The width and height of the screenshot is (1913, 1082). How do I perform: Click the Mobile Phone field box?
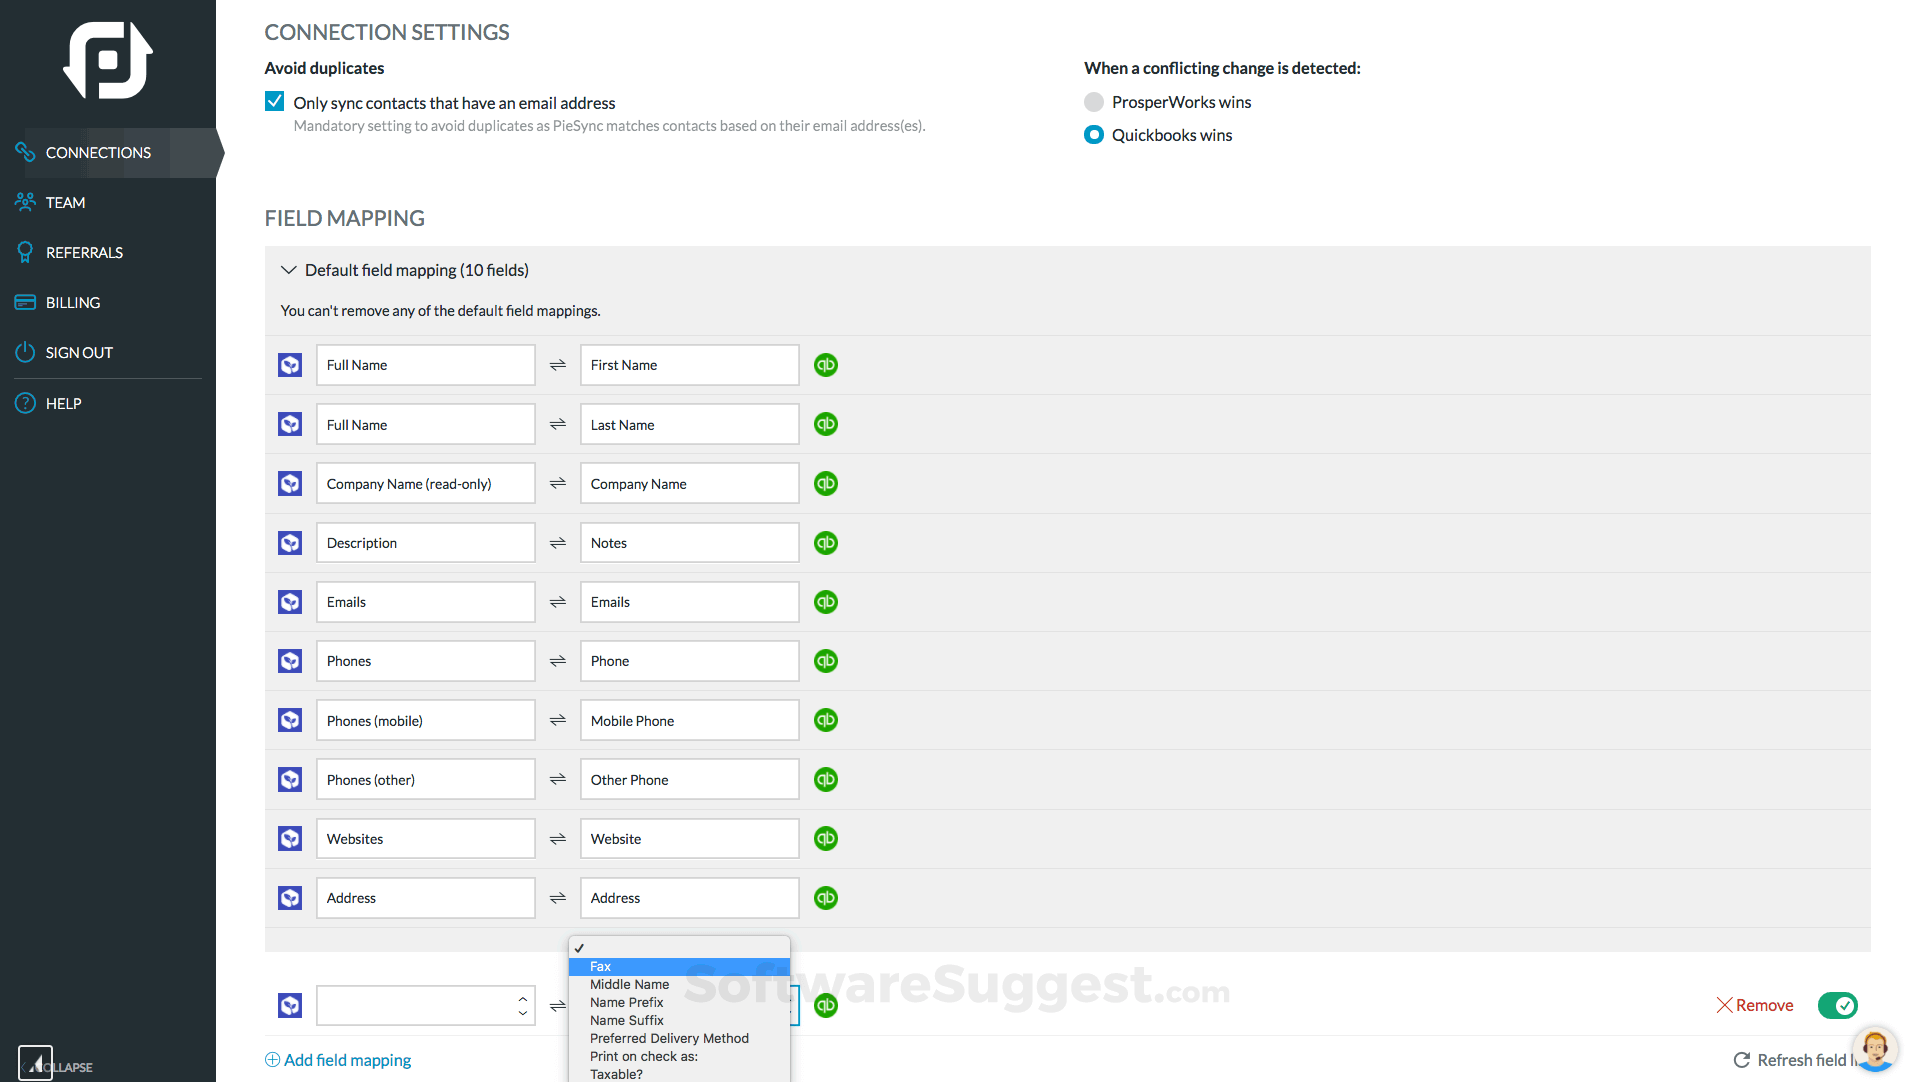point(690,720)
